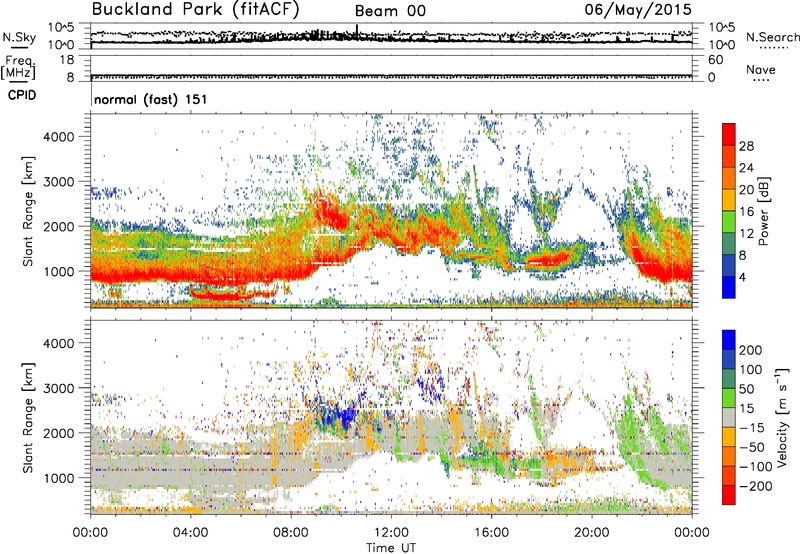Image resolution: width=800 pixels, height=554 pixels.
Task: Click the "-15" label on Velocity colorbar
Action: coord(752,428)
